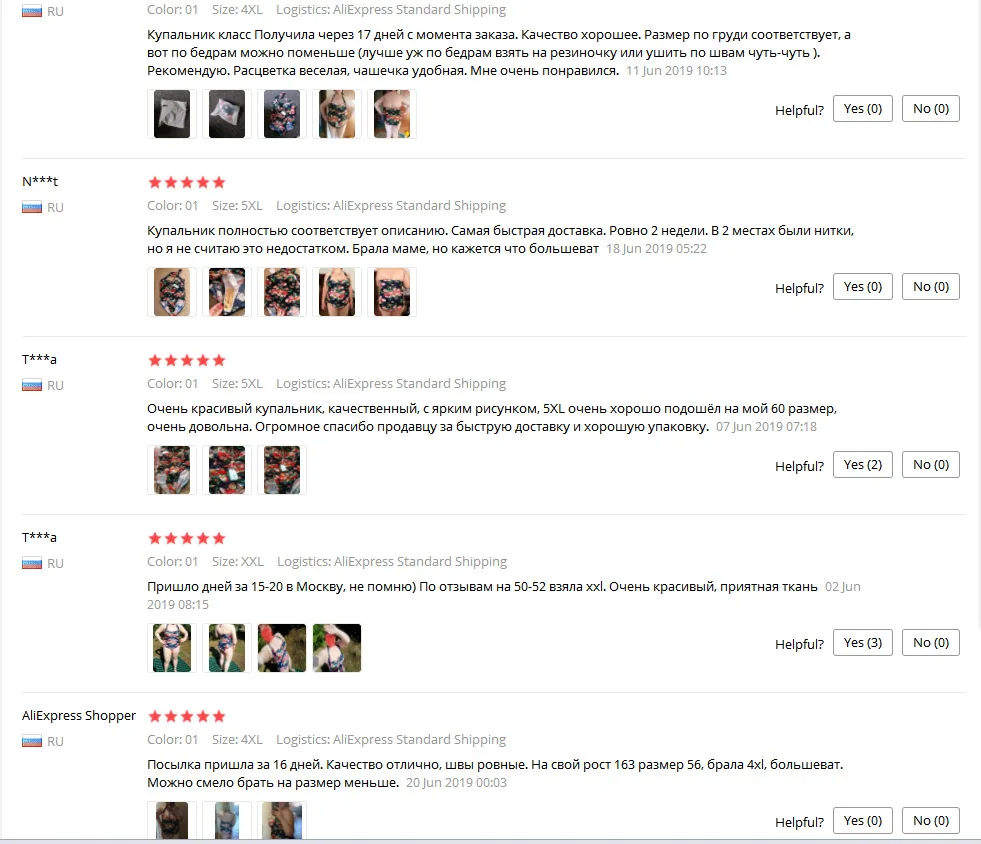The width and height of the screenshot is (981, 844).
Task: Click Yes (3) on the XXL T***a review
Action: [862, 643]
